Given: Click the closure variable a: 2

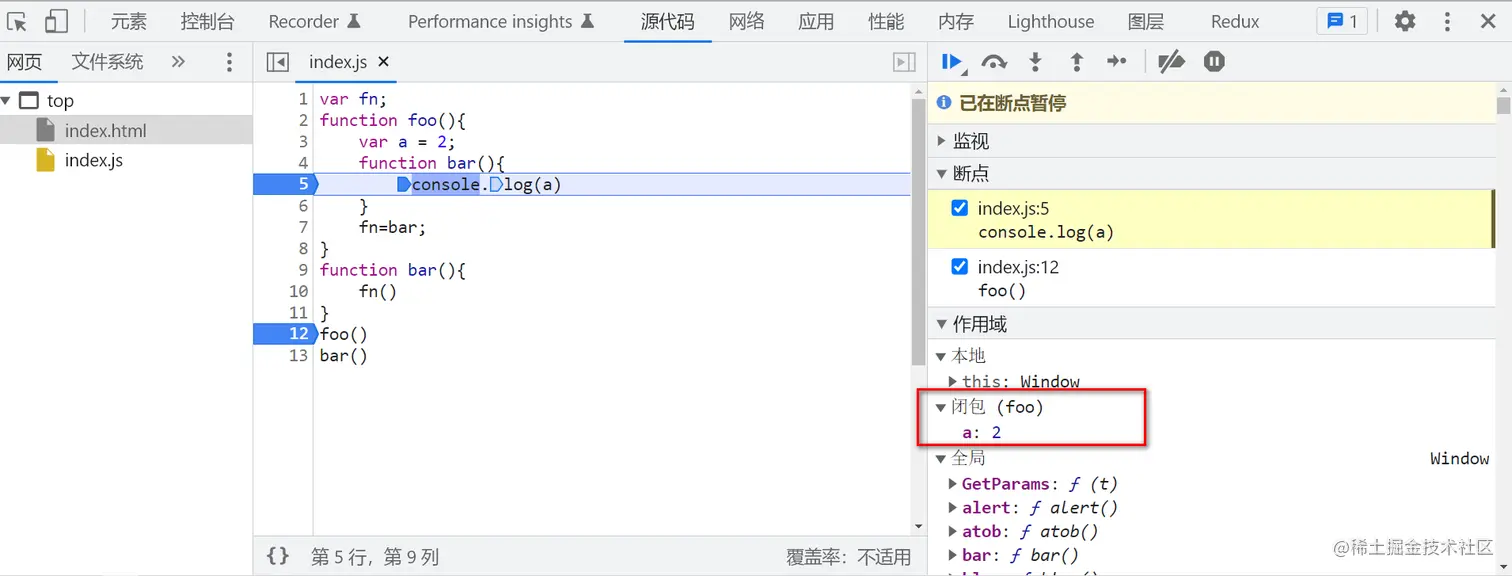Looking at the screenshot, I should [x=982, y=432].
